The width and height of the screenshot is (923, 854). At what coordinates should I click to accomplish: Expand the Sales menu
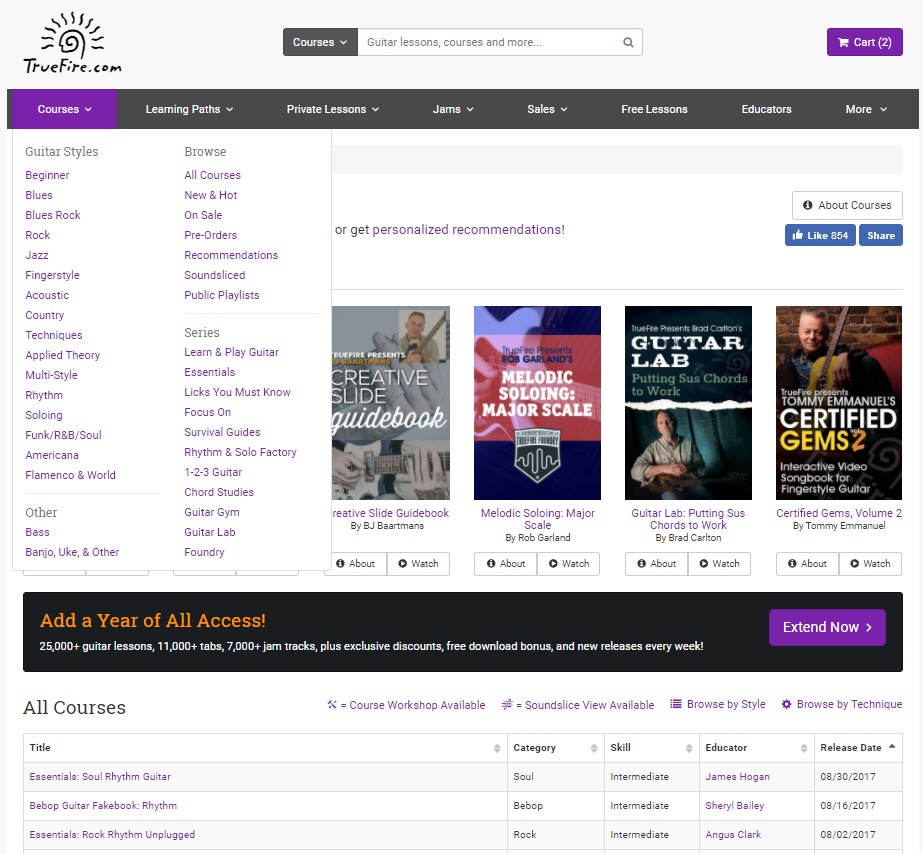(547, 109)
